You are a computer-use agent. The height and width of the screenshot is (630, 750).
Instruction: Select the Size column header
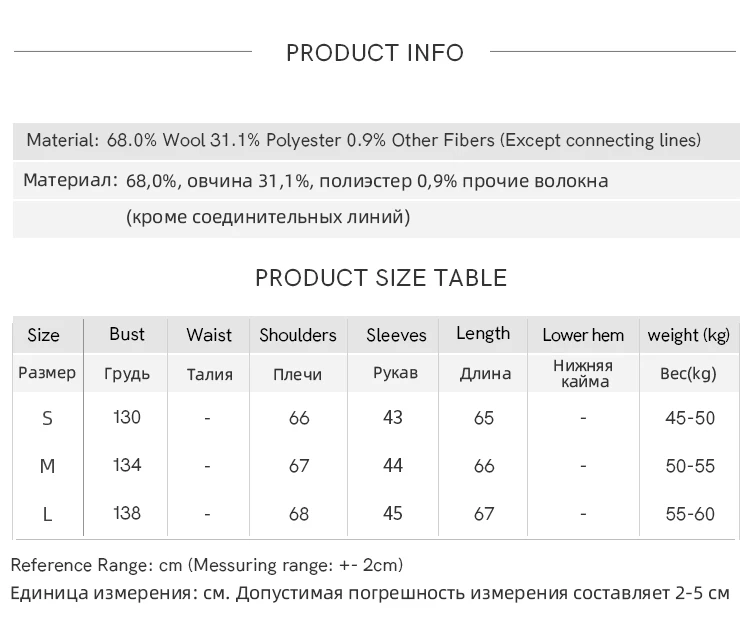(43, 335)
